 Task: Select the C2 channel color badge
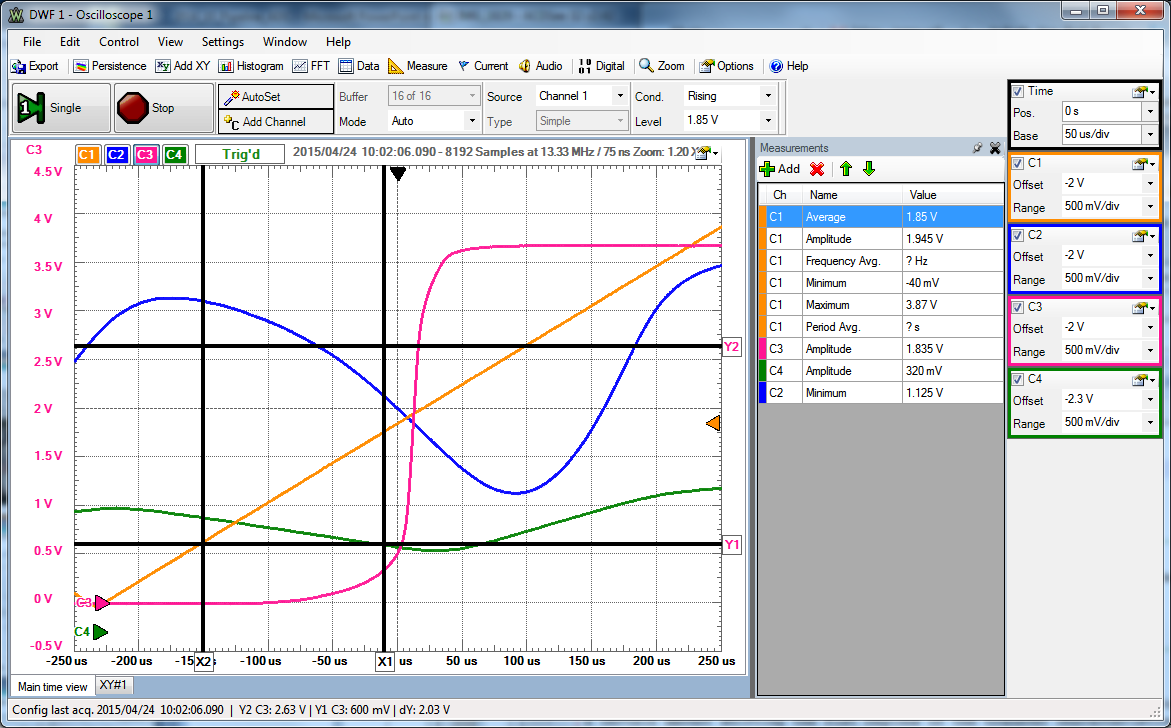coord(116,154)
